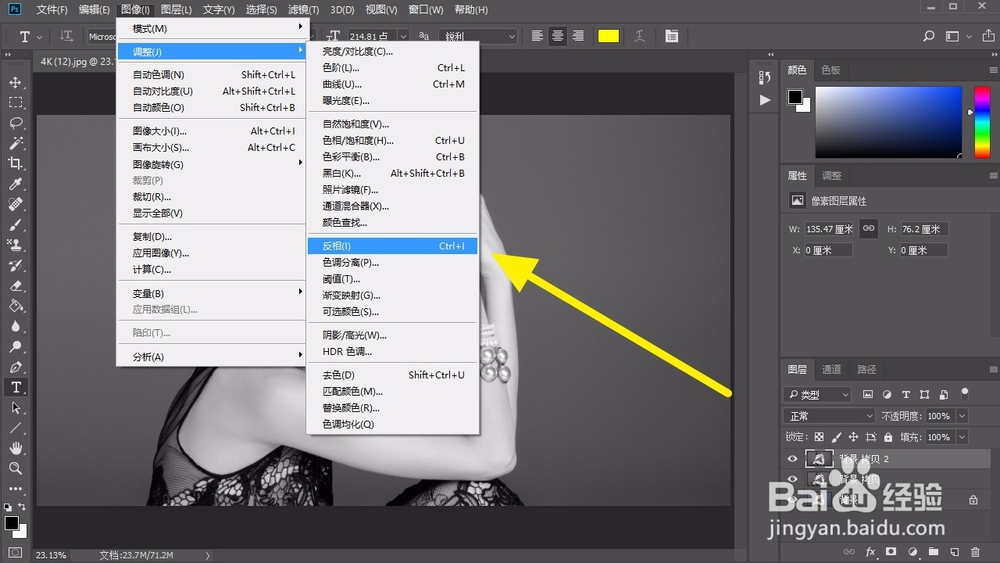
Task: Select the Dodge tool
Action: pos(15,347)
